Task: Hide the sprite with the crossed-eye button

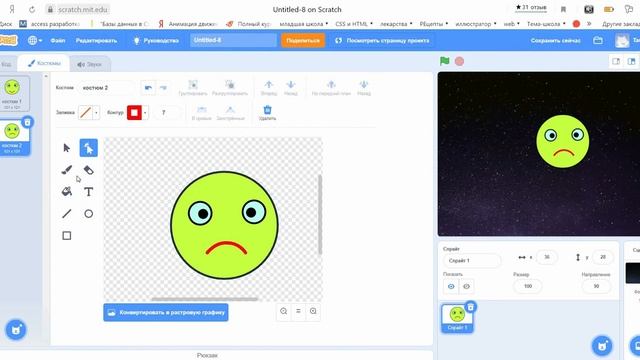Action: click(466, 287)
